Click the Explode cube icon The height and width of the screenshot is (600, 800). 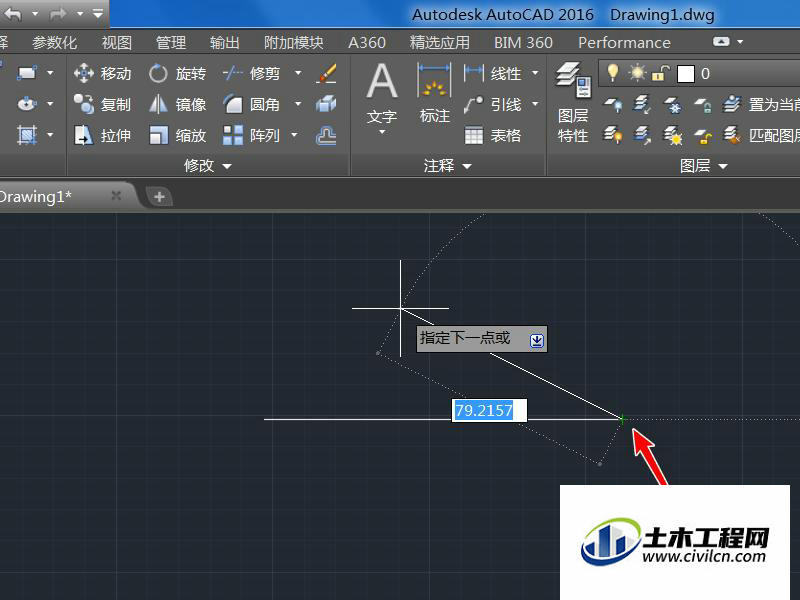click(x=326, y=104)
